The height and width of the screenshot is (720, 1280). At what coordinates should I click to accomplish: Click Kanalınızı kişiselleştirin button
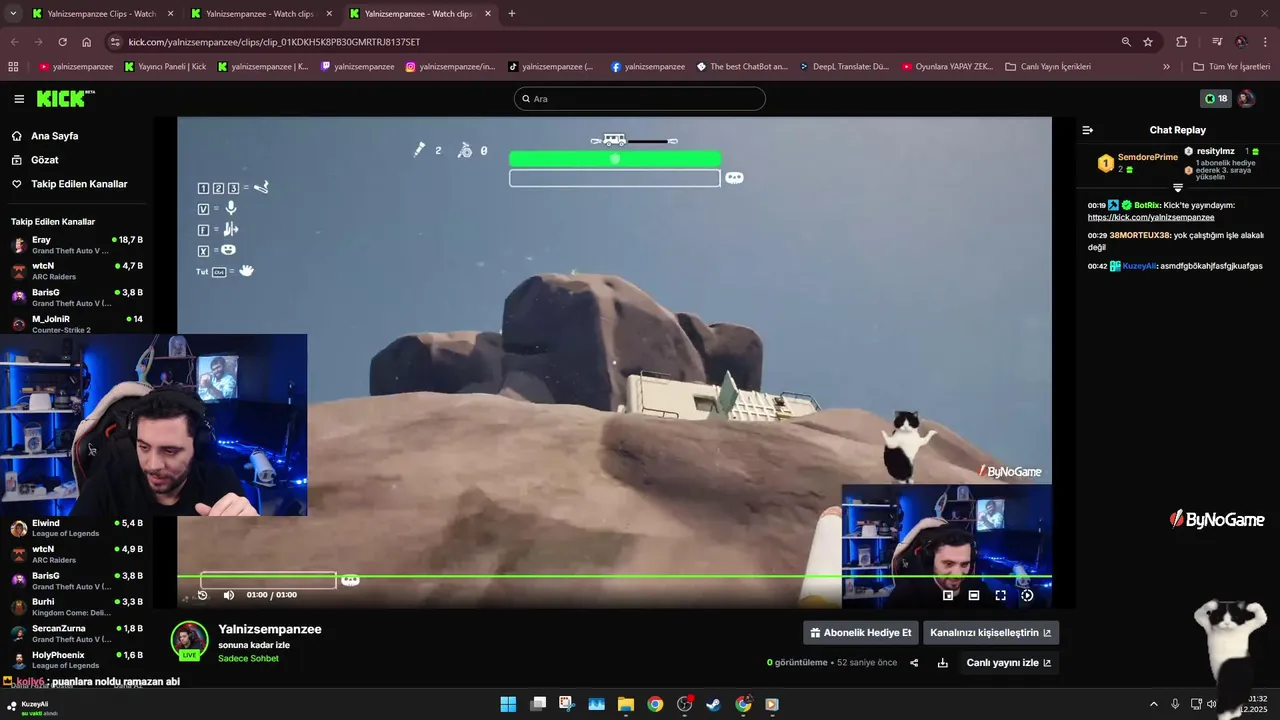[991, 633]
